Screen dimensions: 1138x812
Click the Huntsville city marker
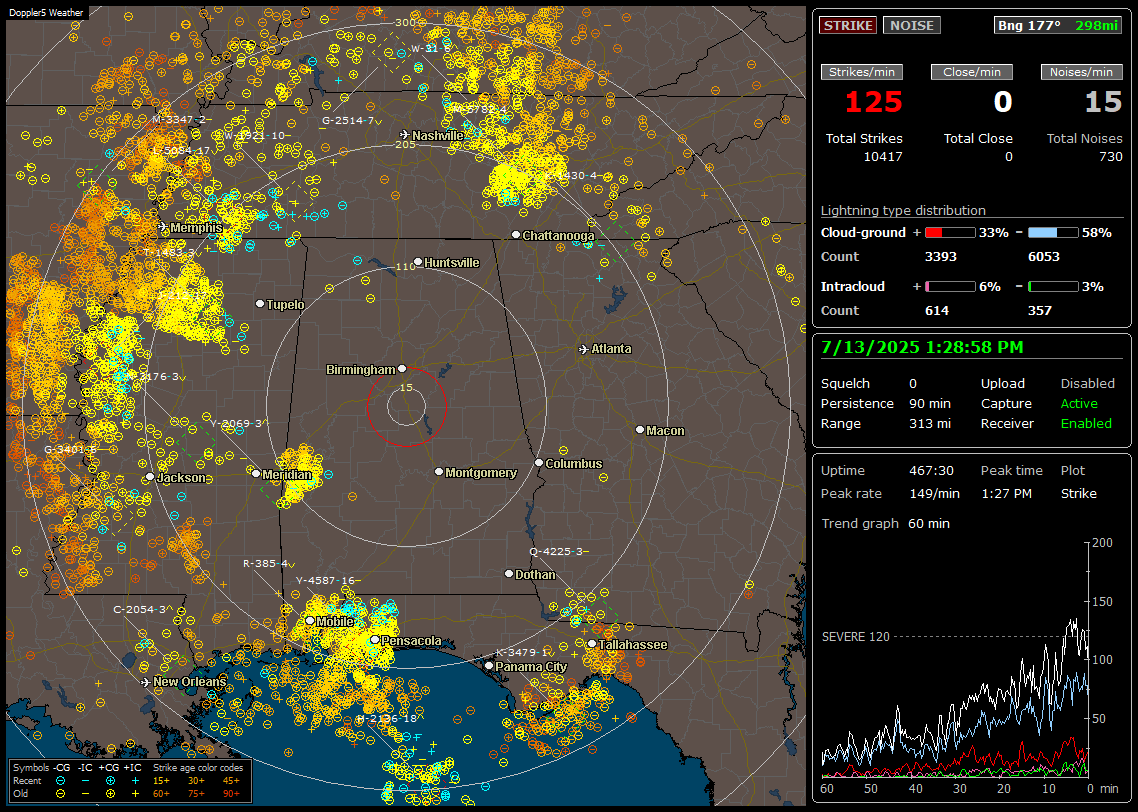pos(418,262)
